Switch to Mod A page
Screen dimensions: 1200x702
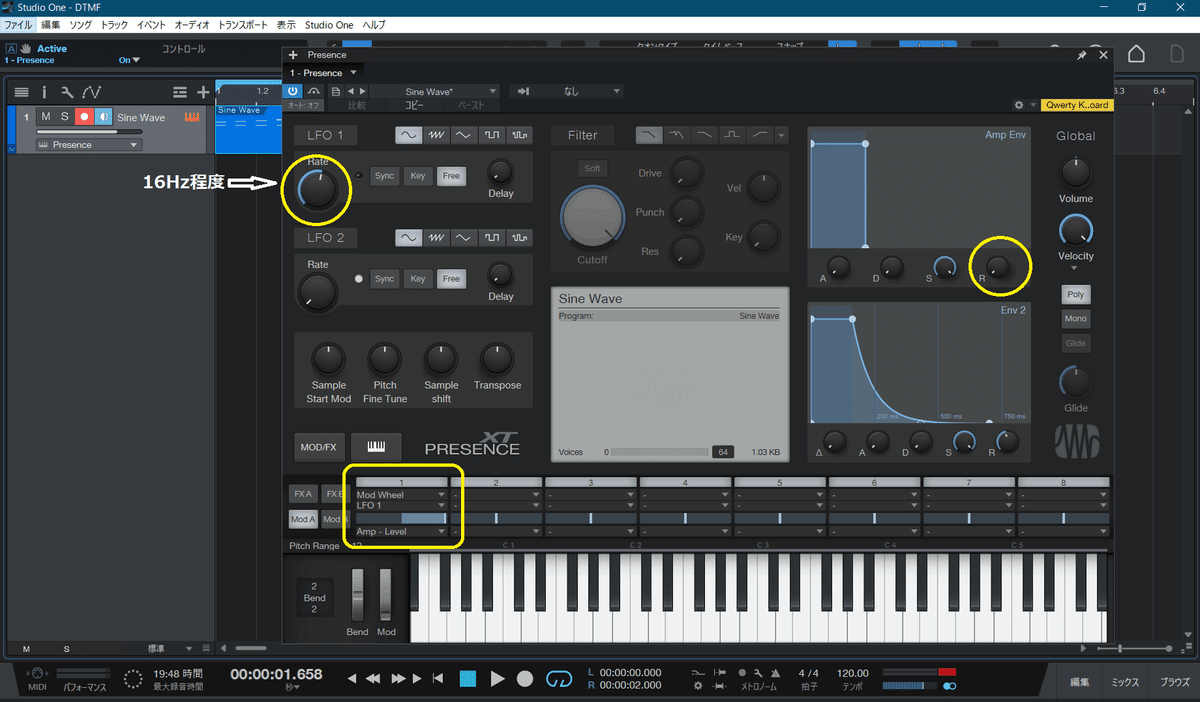pos(302,519)
